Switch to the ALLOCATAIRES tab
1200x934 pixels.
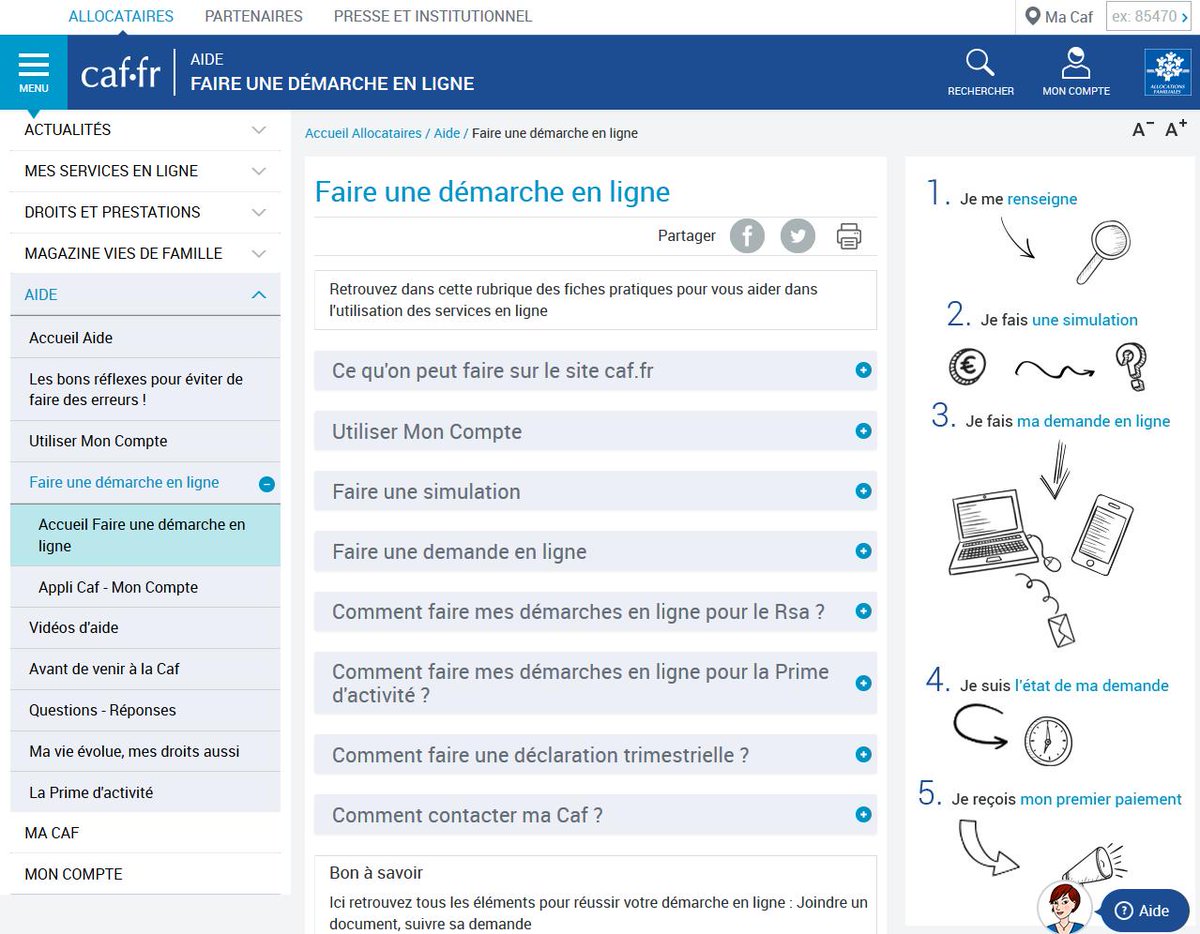click(x=121, y=16)
